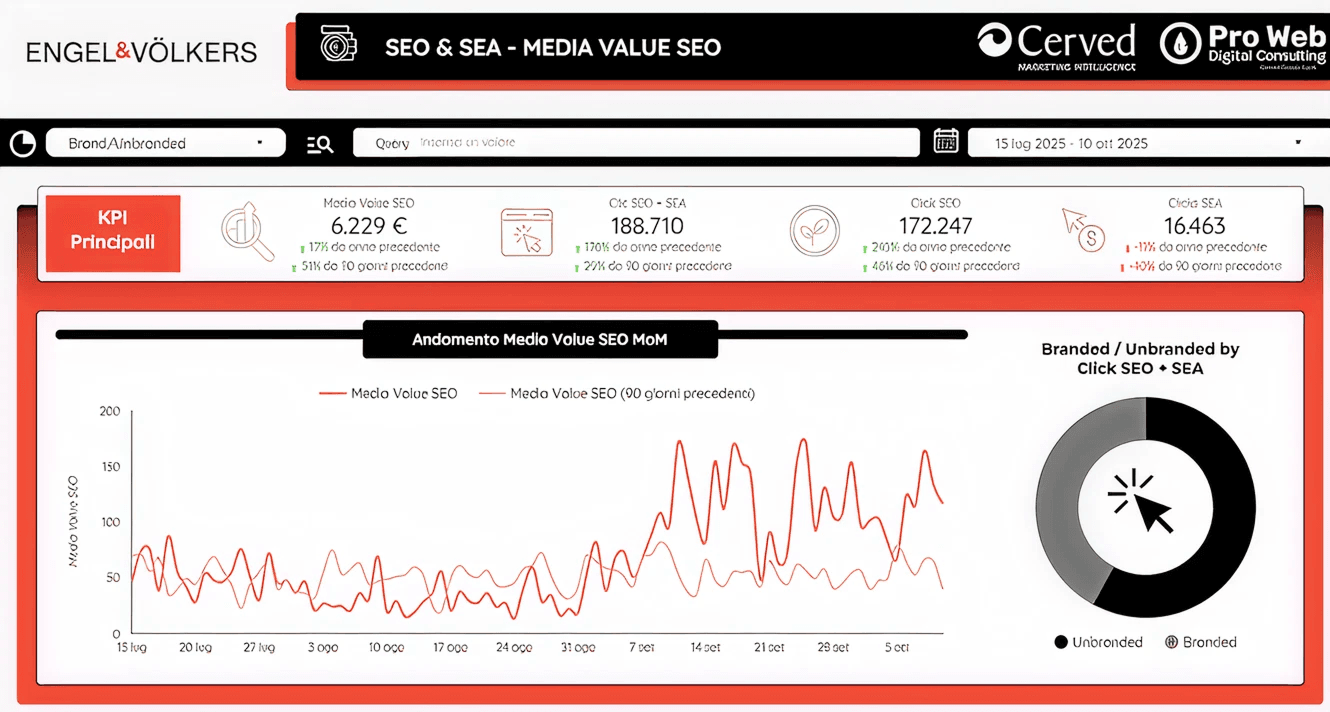This screenshot has height=712, width=1330.
Task: Click the Cerved Marketing Intelligence logo
Action: click(x=1056, y=46)
